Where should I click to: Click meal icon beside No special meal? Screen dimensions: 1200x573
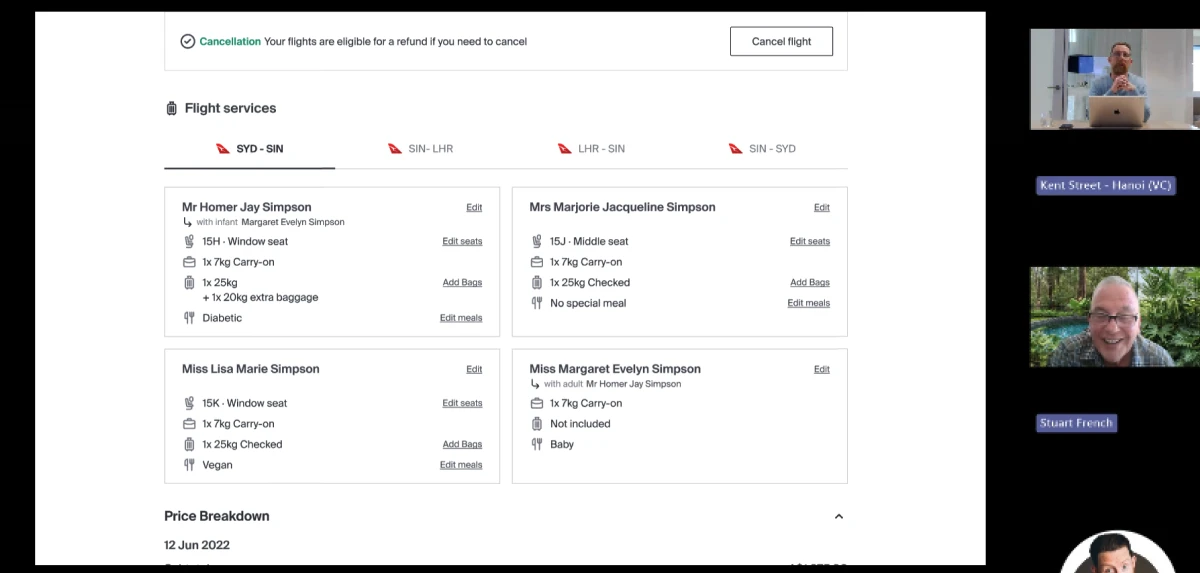click(x=537, y=303)
